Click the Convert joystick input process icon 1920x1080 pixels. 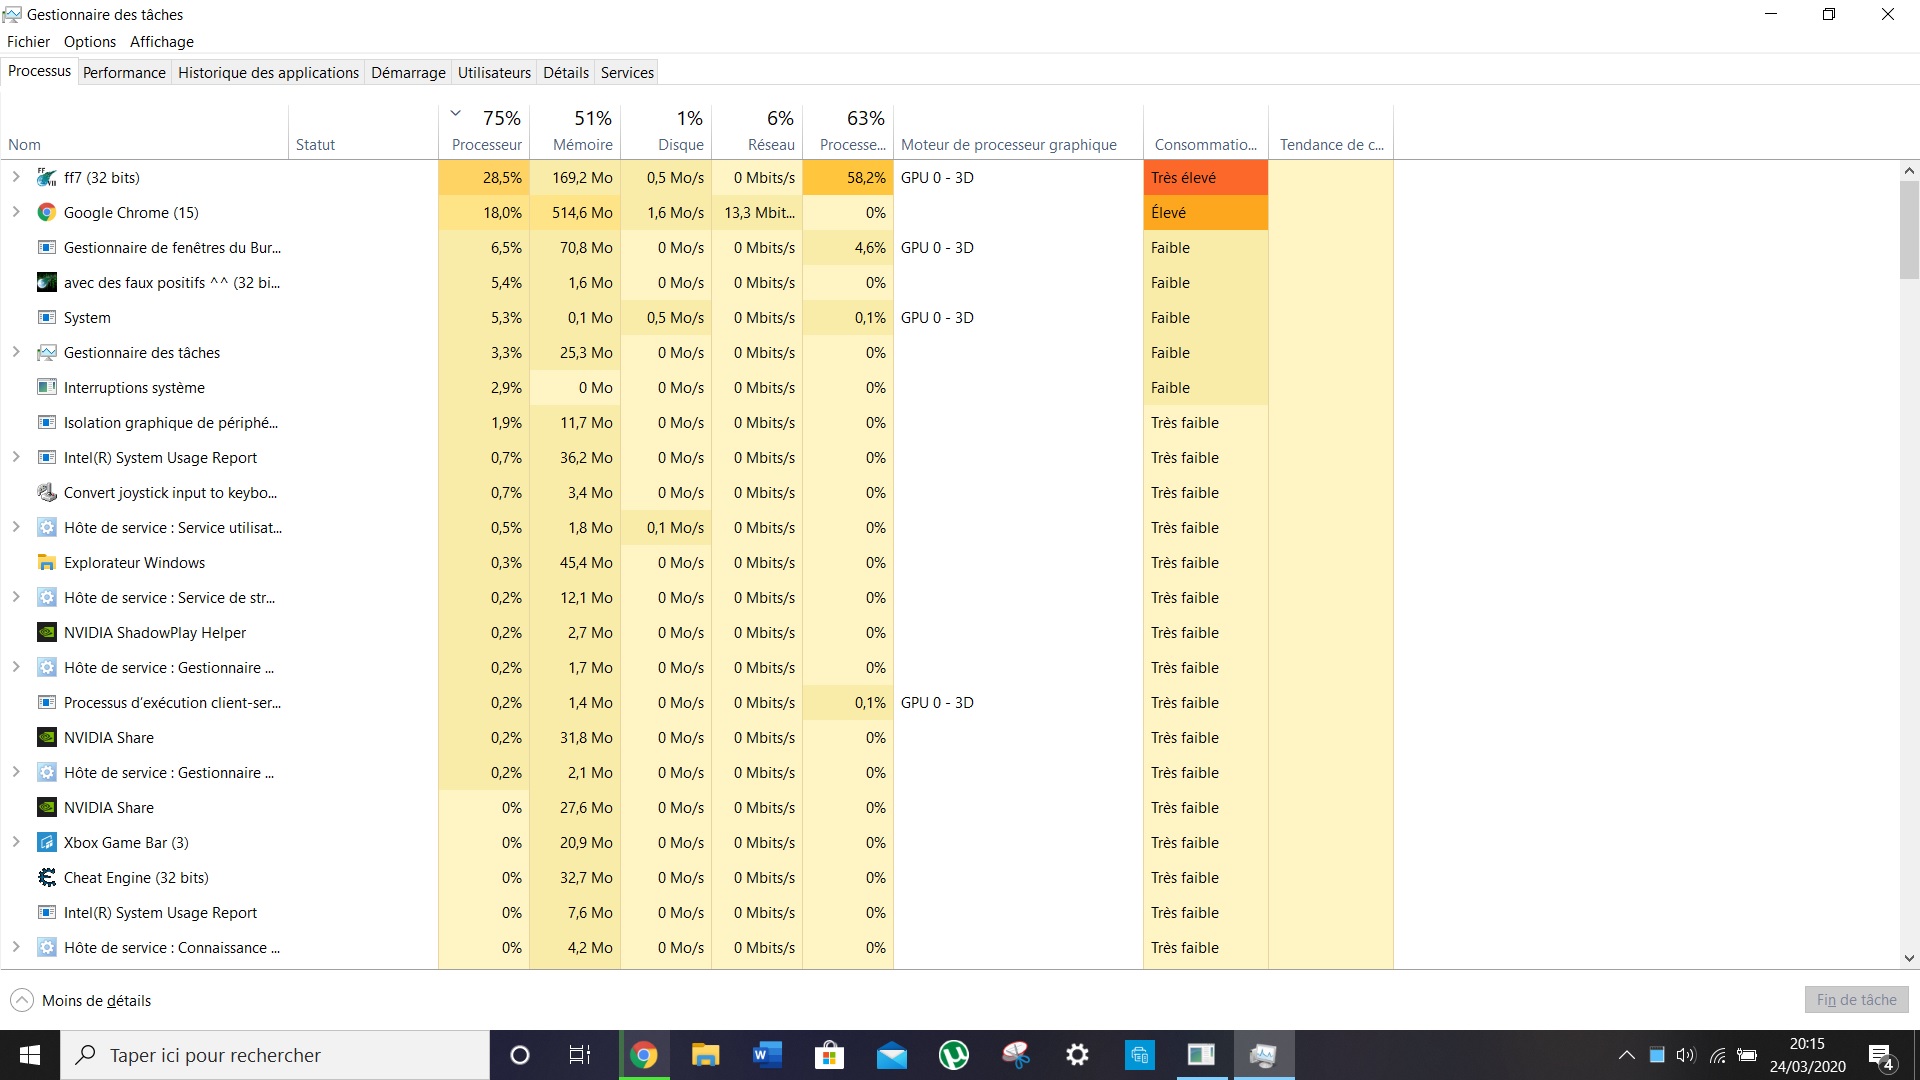pos(46,493)
